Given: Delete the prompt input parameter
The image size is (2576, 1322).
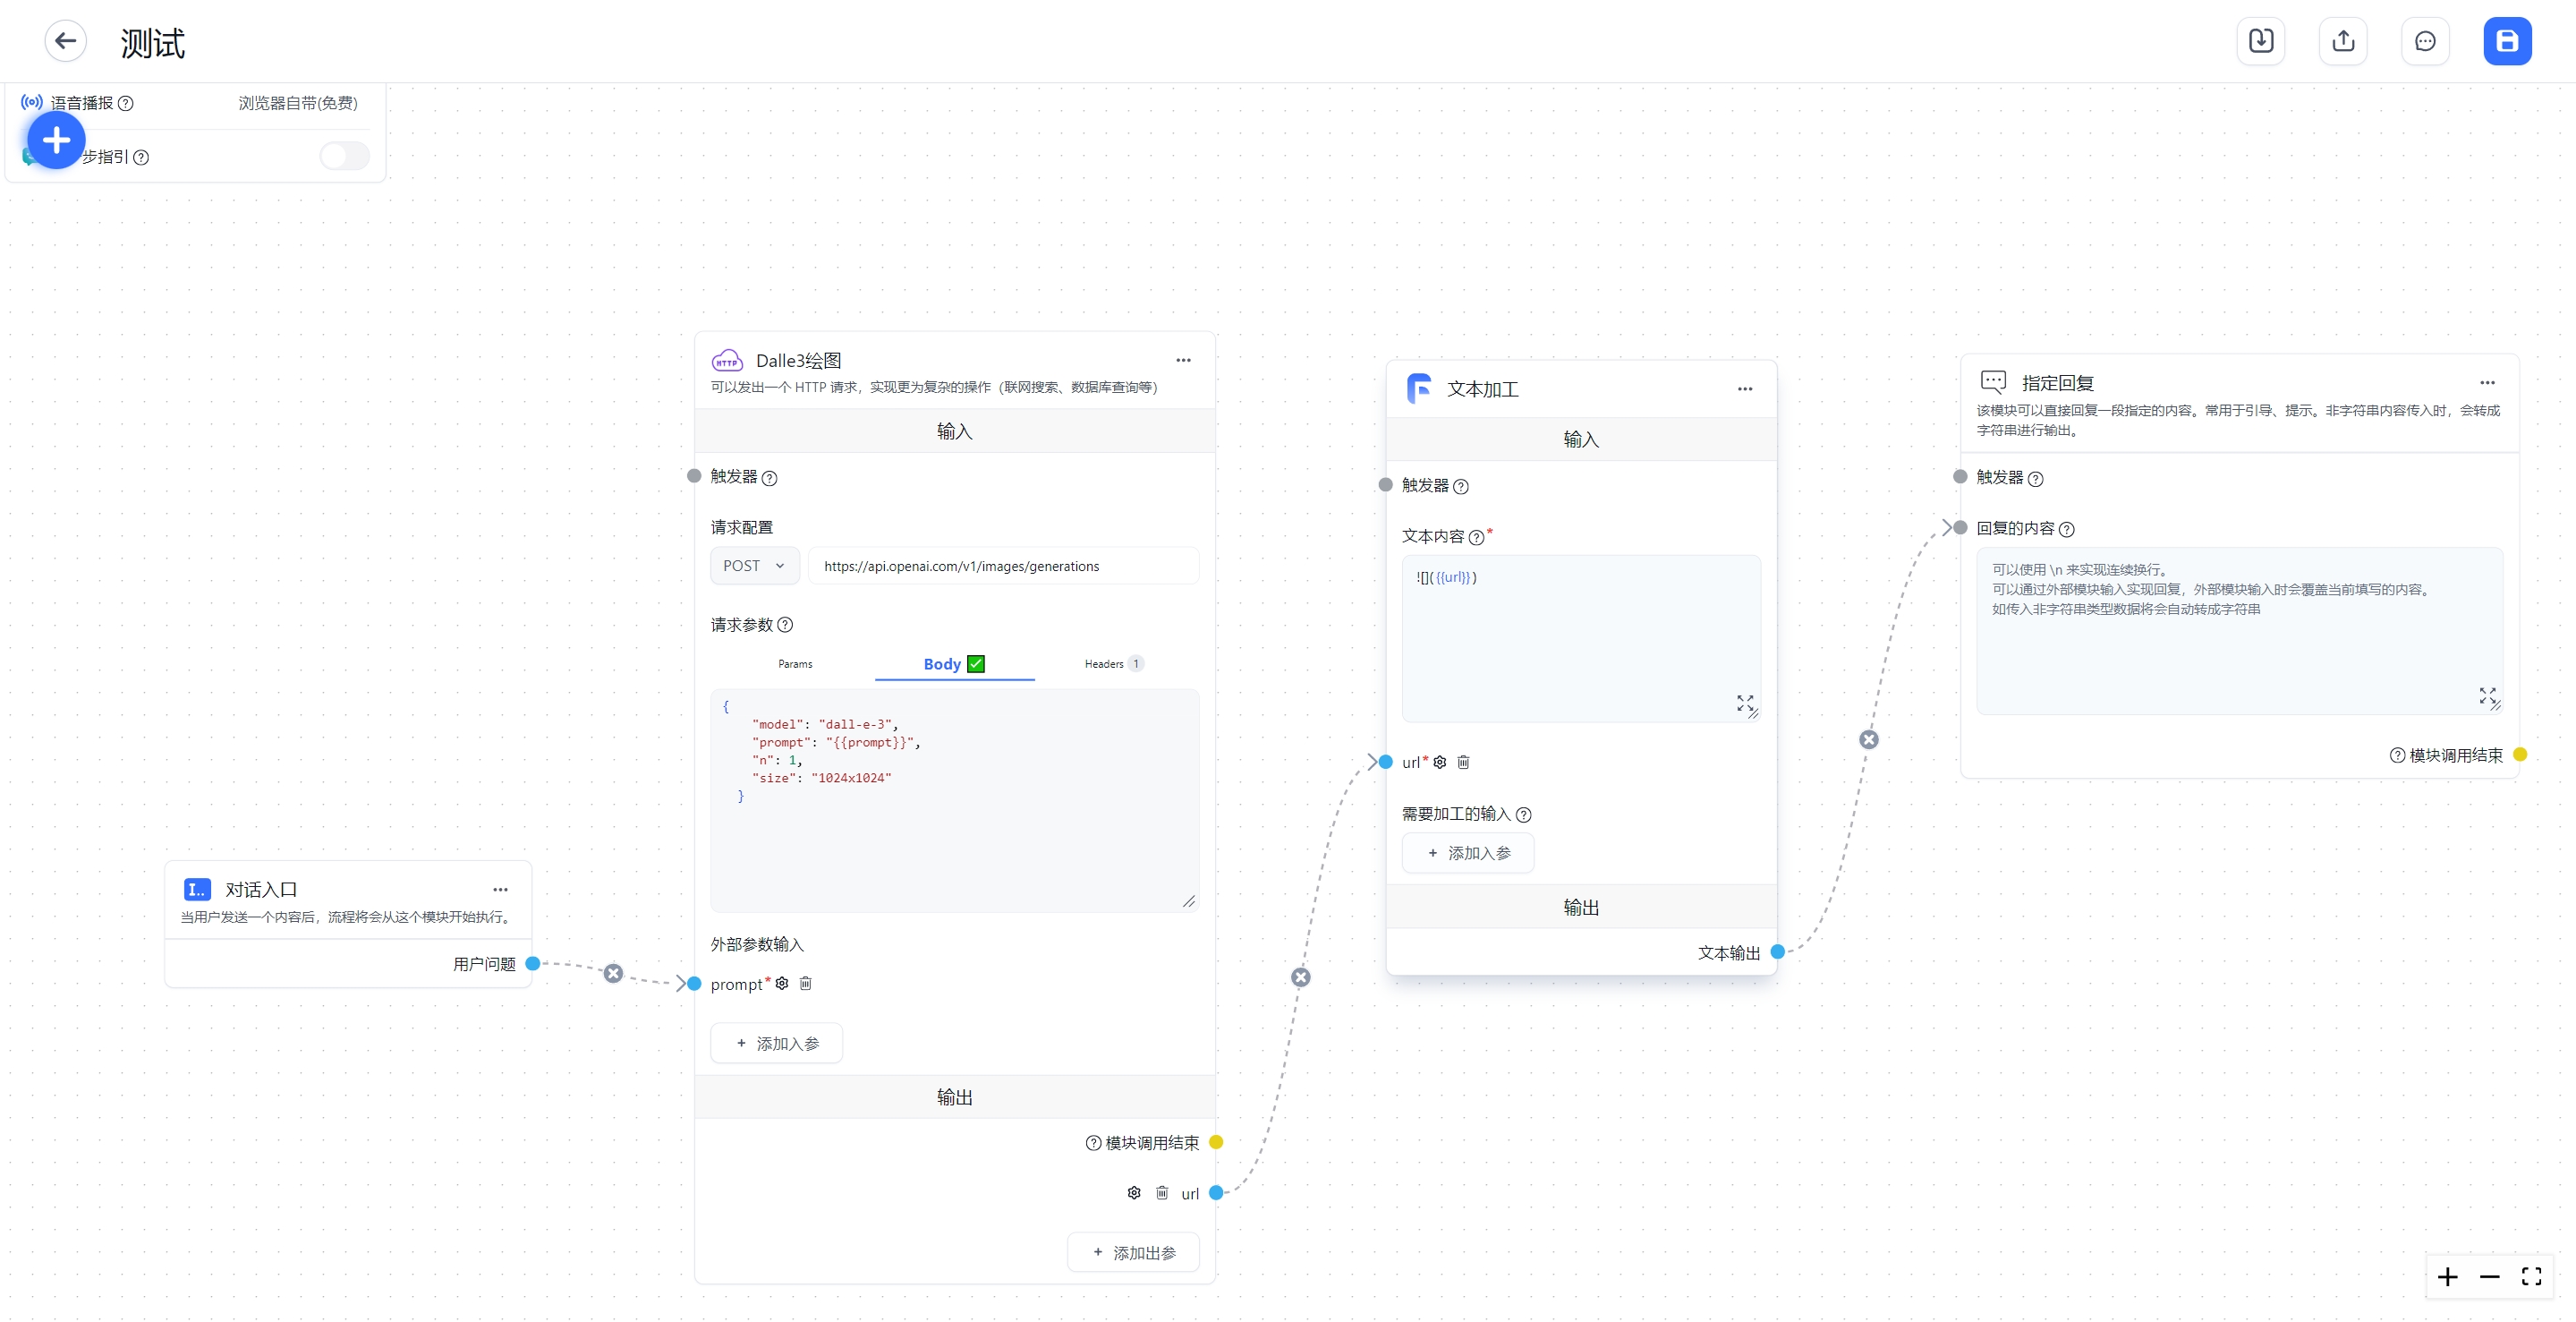Looking at the screenshot, I should 805,983.
